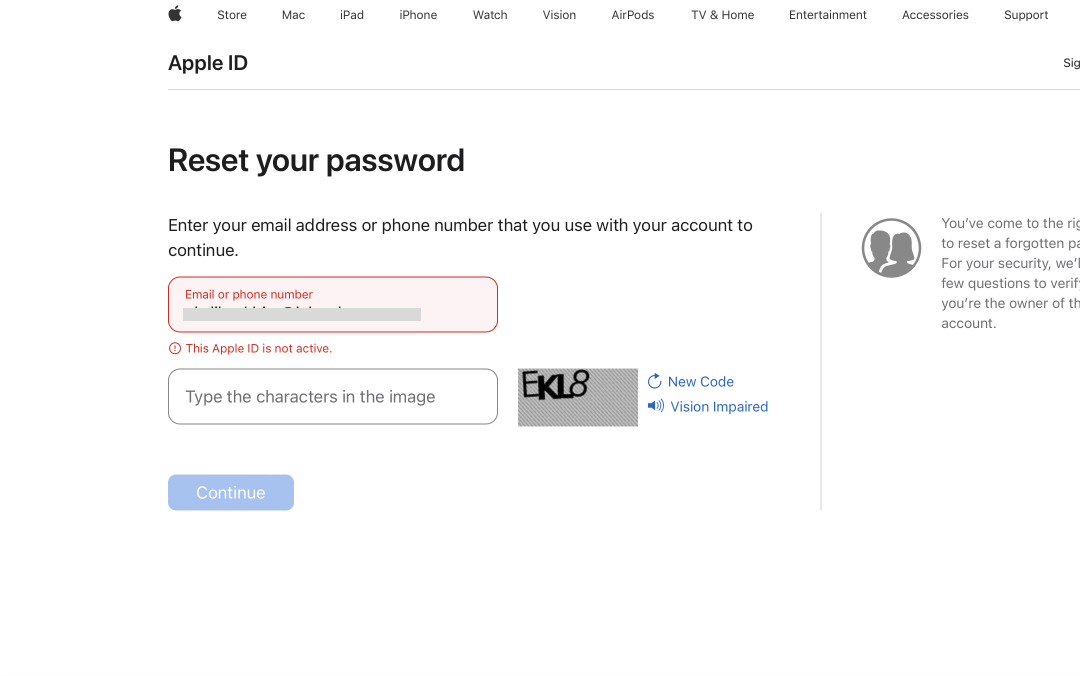Open the TV & Home menu
Screen dimensions: 1080x676
[722, 15]
